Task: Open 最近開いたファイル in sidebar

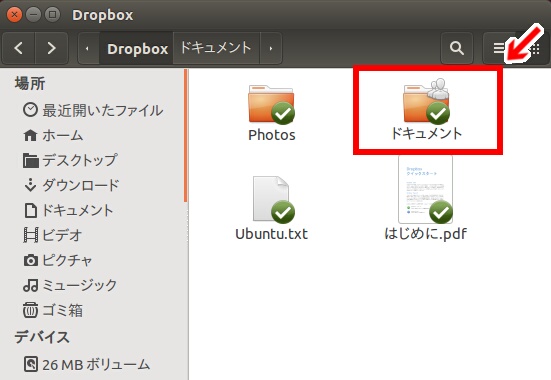Action: coord(93,110)
